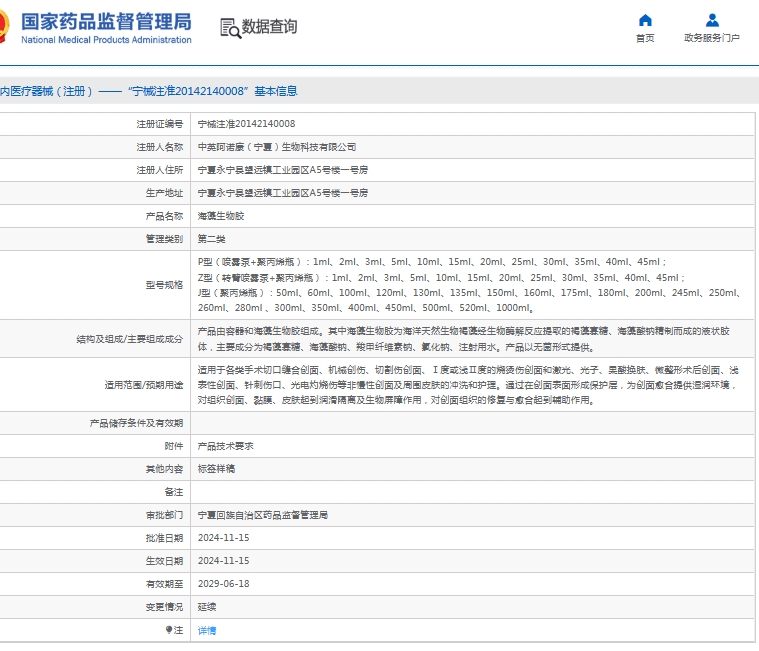Screen dimensions: 759x651
Task: Click the 生产地址 address value
Action: tap(283, 193)
